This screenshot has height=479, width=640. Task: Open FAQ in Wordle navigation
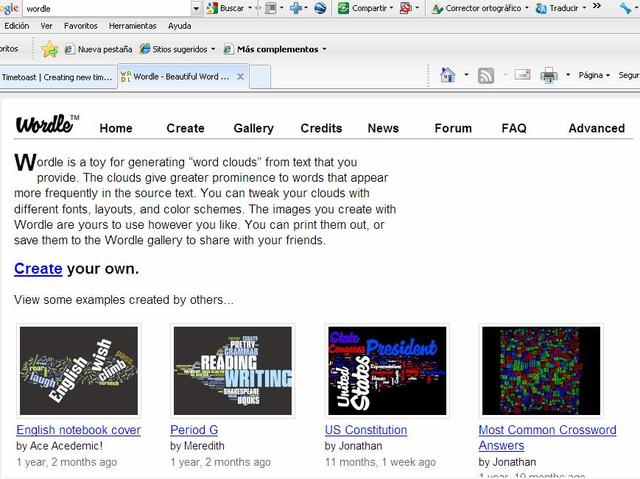514,128
